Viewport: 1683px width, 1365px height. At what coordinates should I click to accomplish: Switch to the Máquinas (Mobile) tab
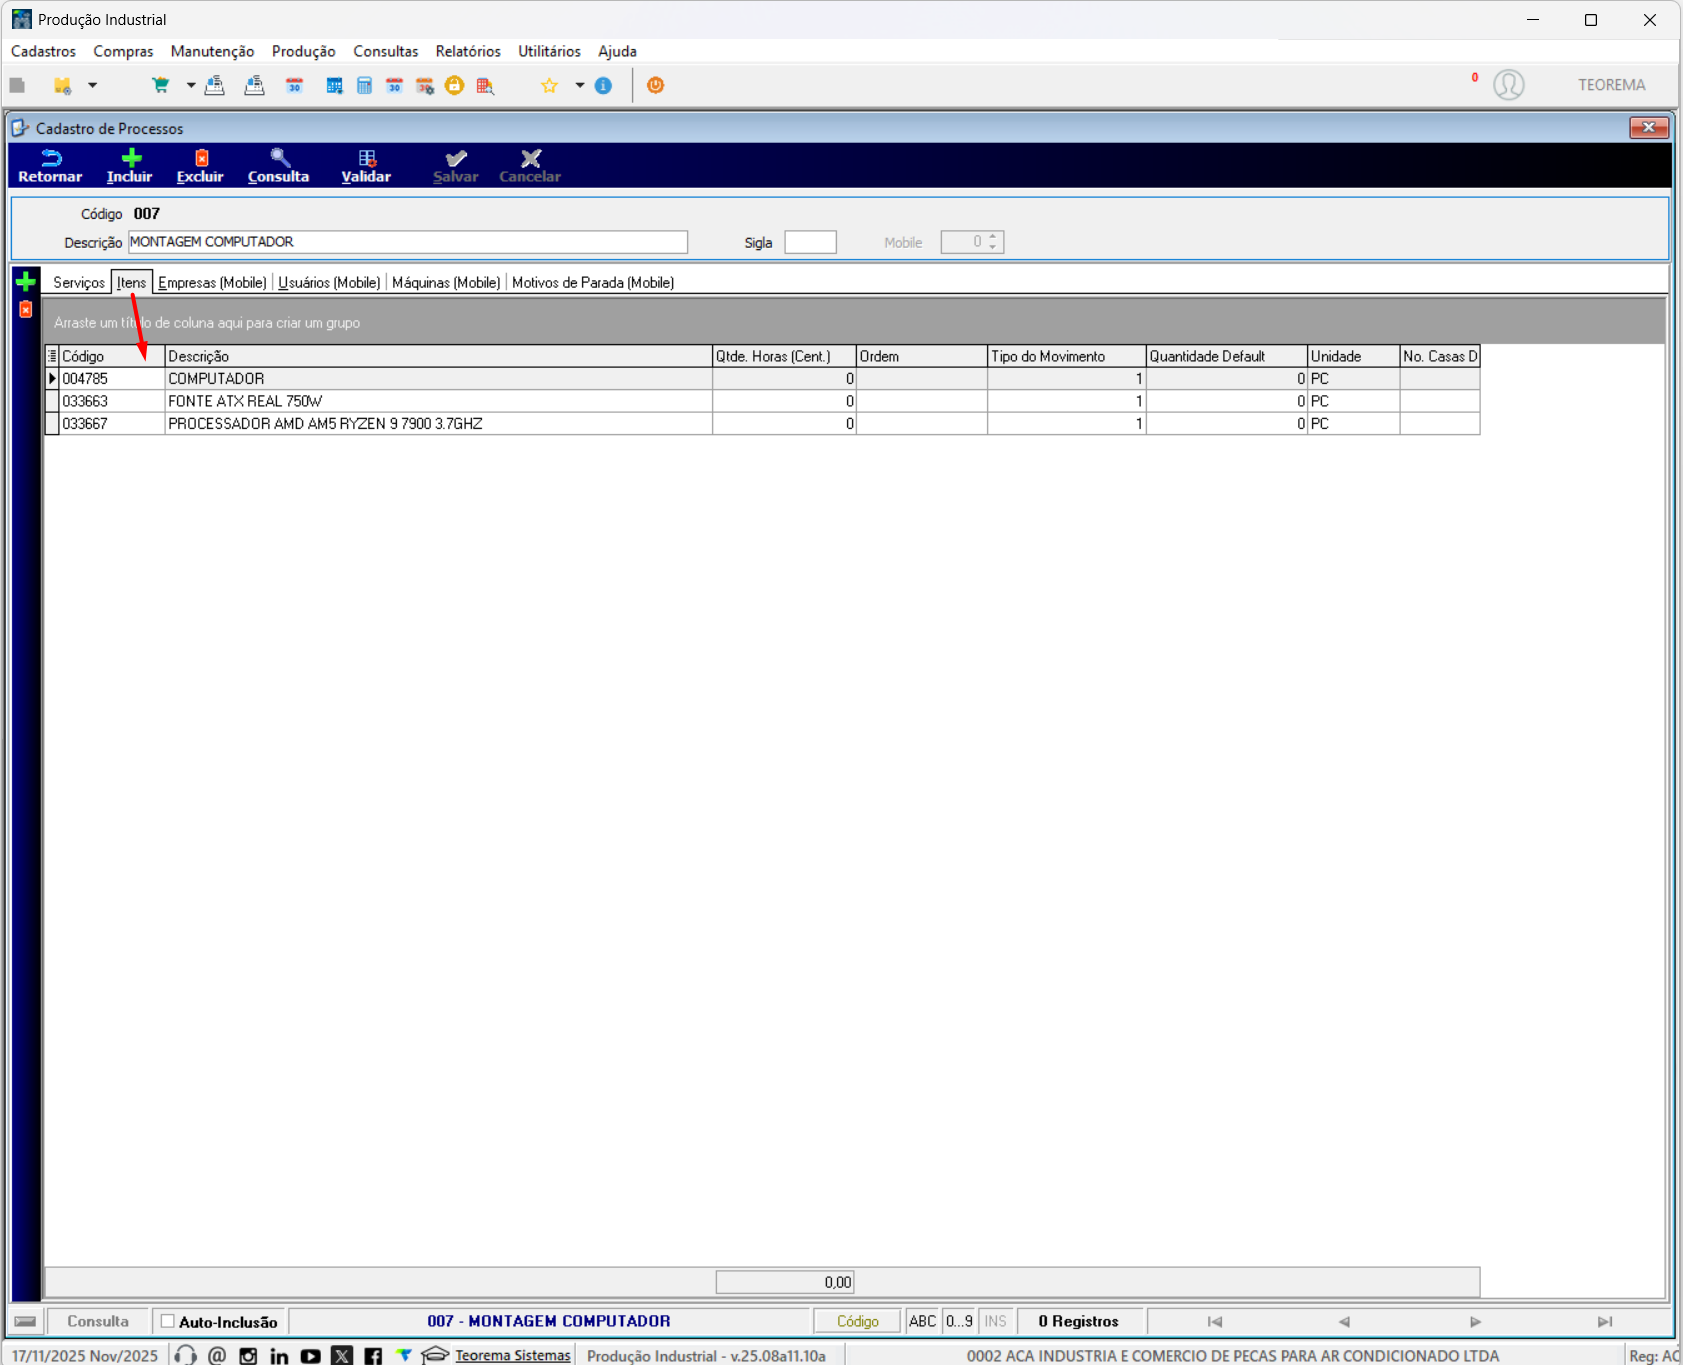[x=446, y=282]
